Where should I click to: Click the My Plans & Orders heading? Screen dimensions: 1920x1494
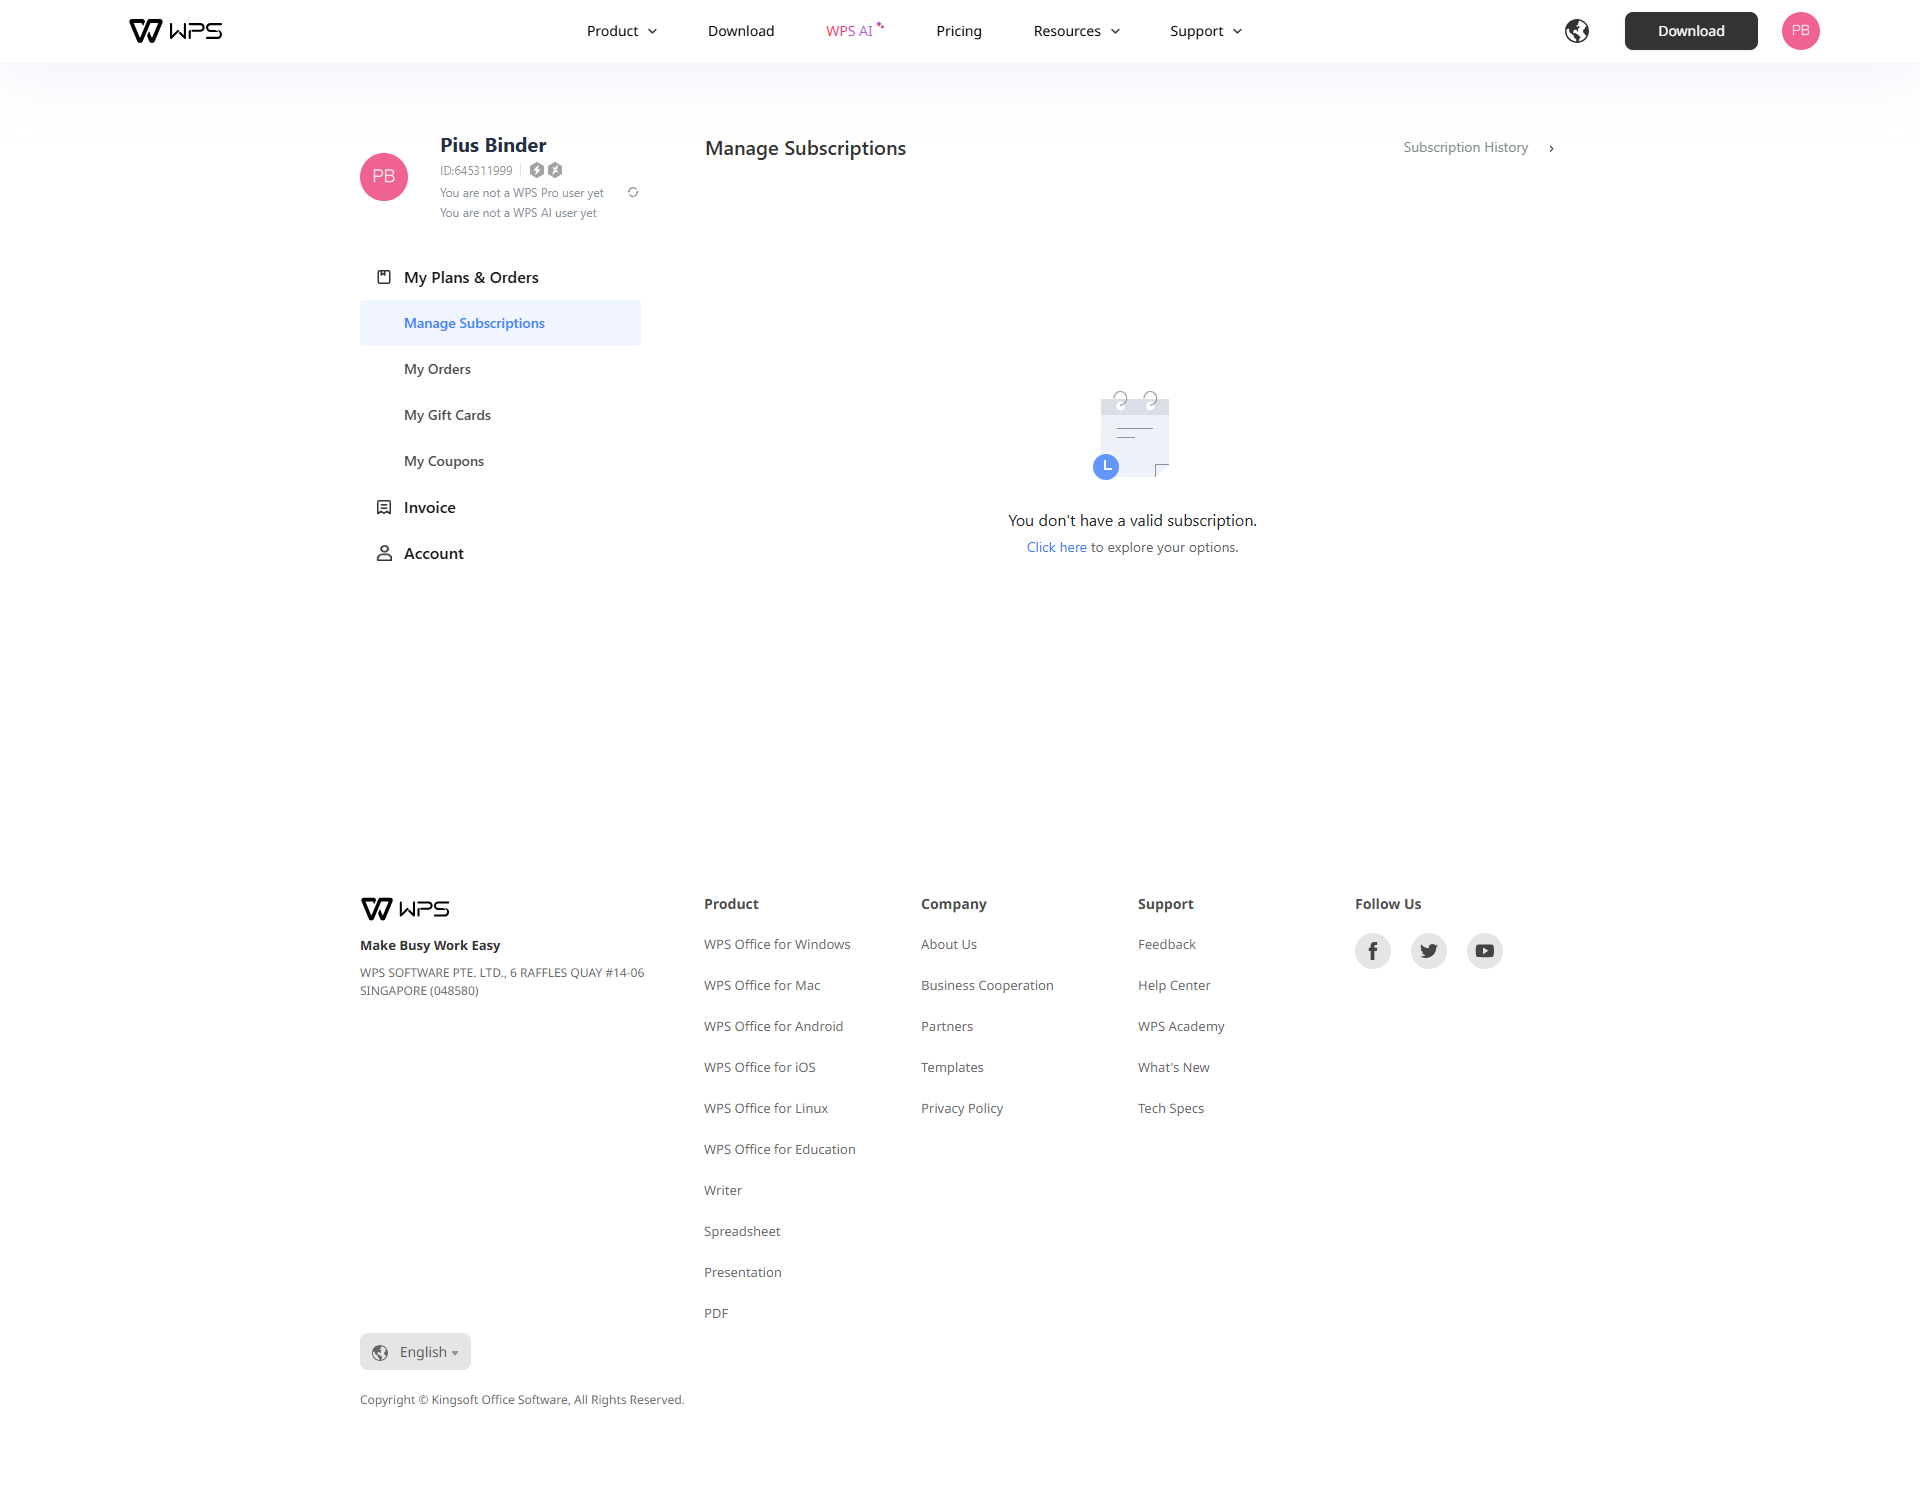coord(471,277)
